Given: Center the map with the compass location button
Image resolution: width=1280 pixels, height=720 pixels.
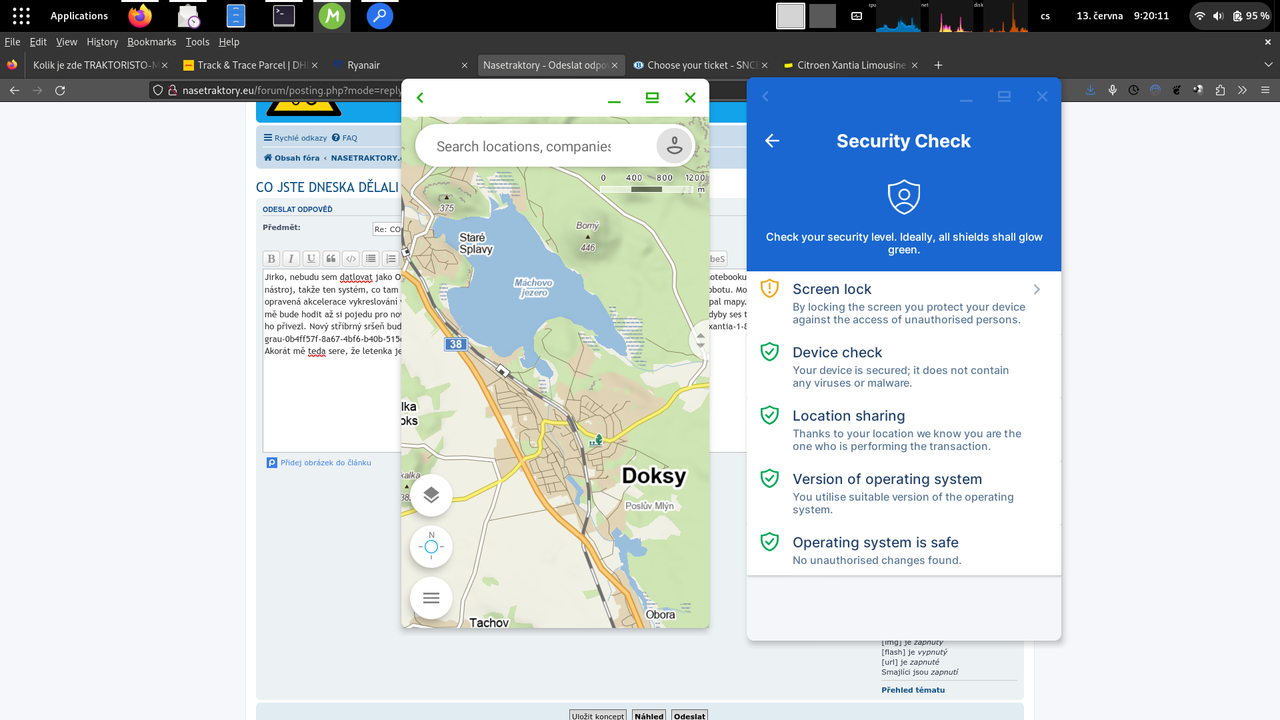Looking at the screenshot, I should [x=430, y=546].
